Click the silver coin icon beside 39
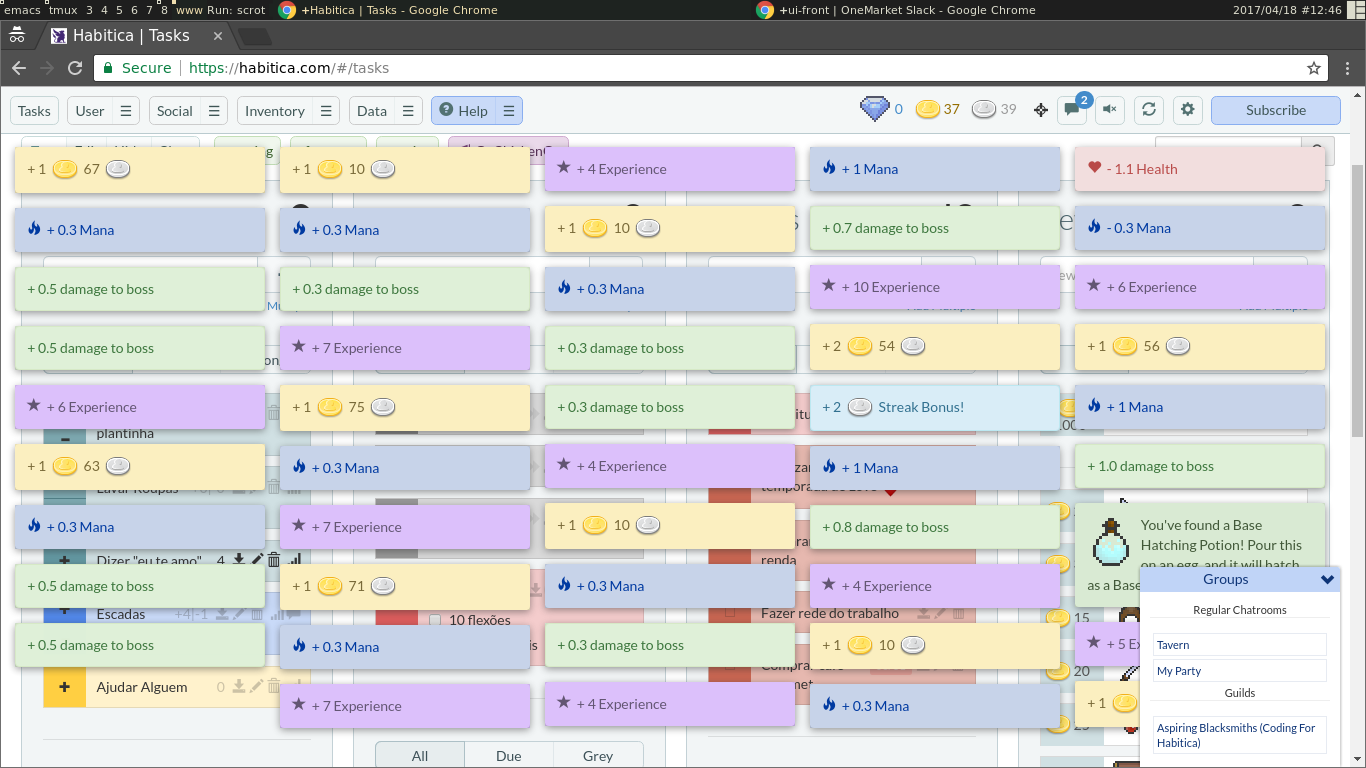1366x768 pixels. point(984,109)
